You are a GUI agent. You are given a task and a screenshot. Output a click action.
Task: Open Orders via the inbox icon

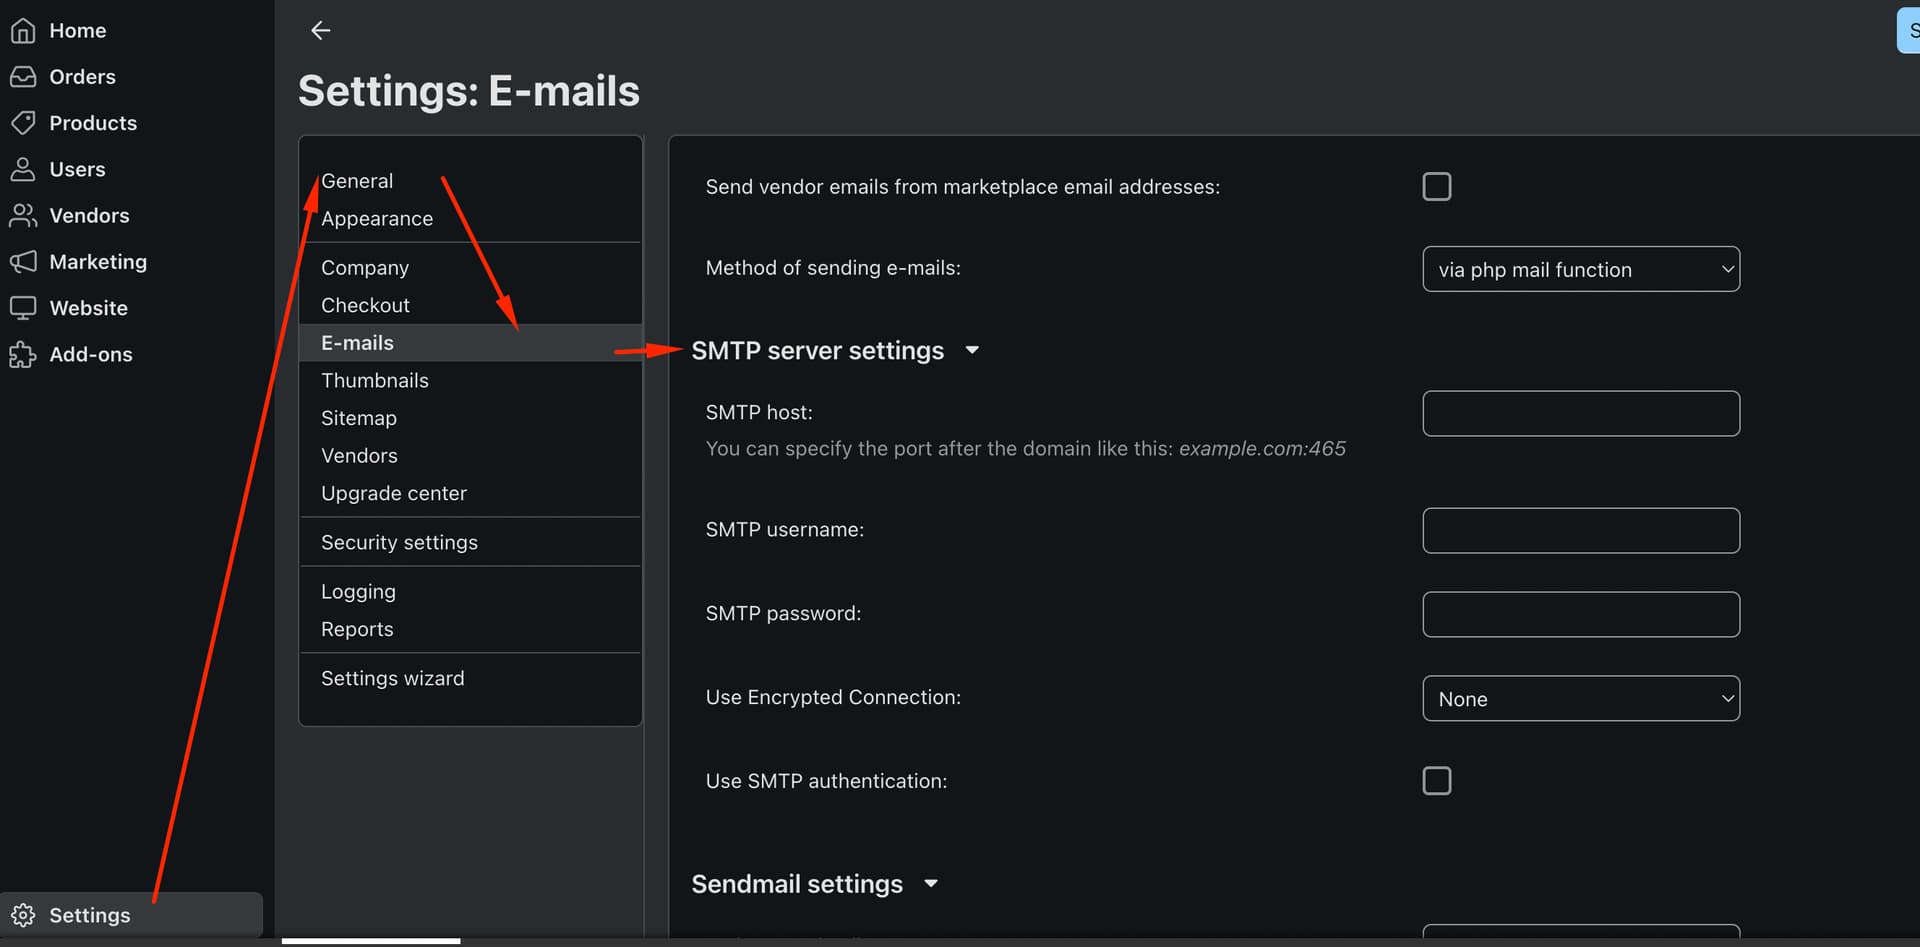click(x=23, y=77)
